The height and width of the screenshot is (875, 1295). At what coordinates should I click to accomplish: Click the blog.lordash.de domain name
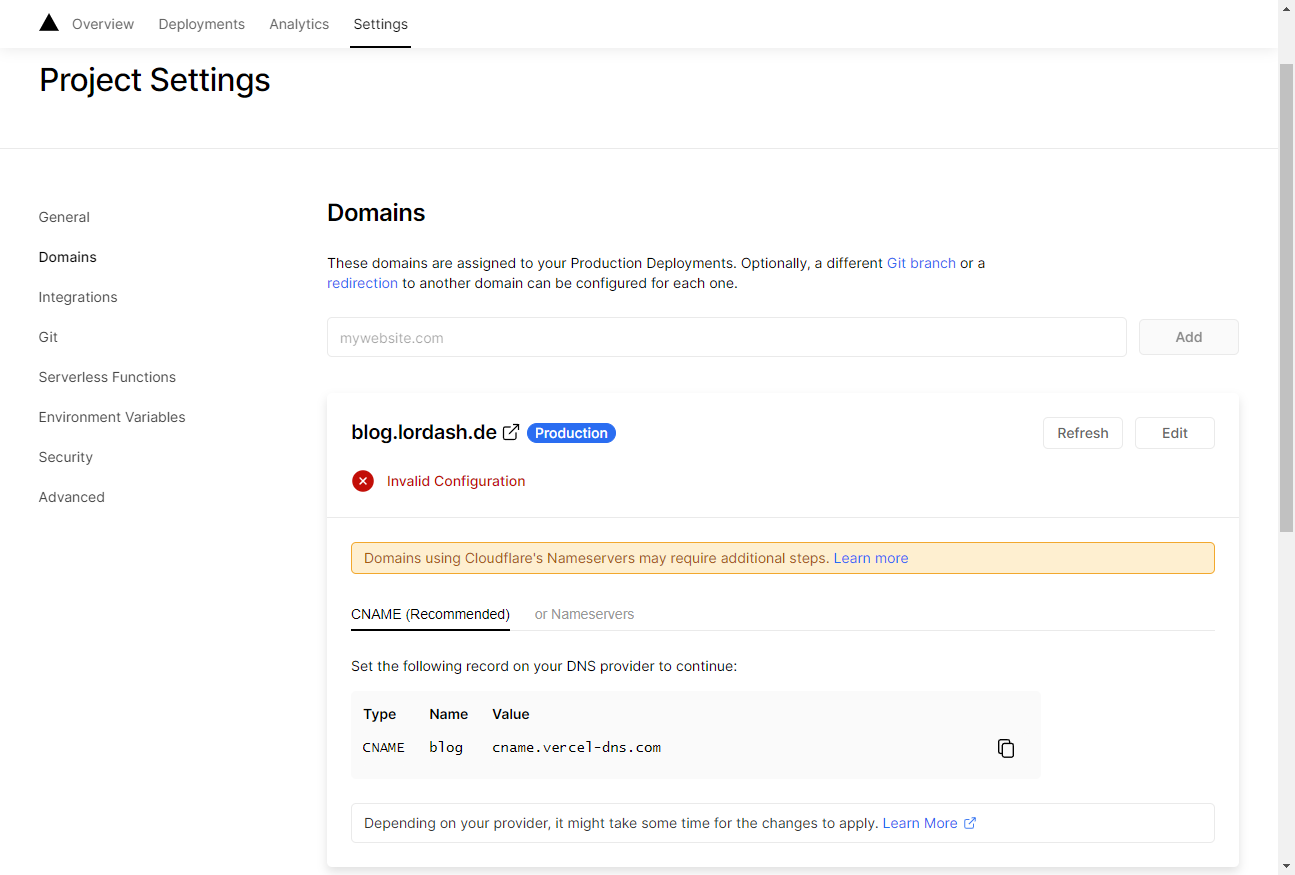point(424,432)
